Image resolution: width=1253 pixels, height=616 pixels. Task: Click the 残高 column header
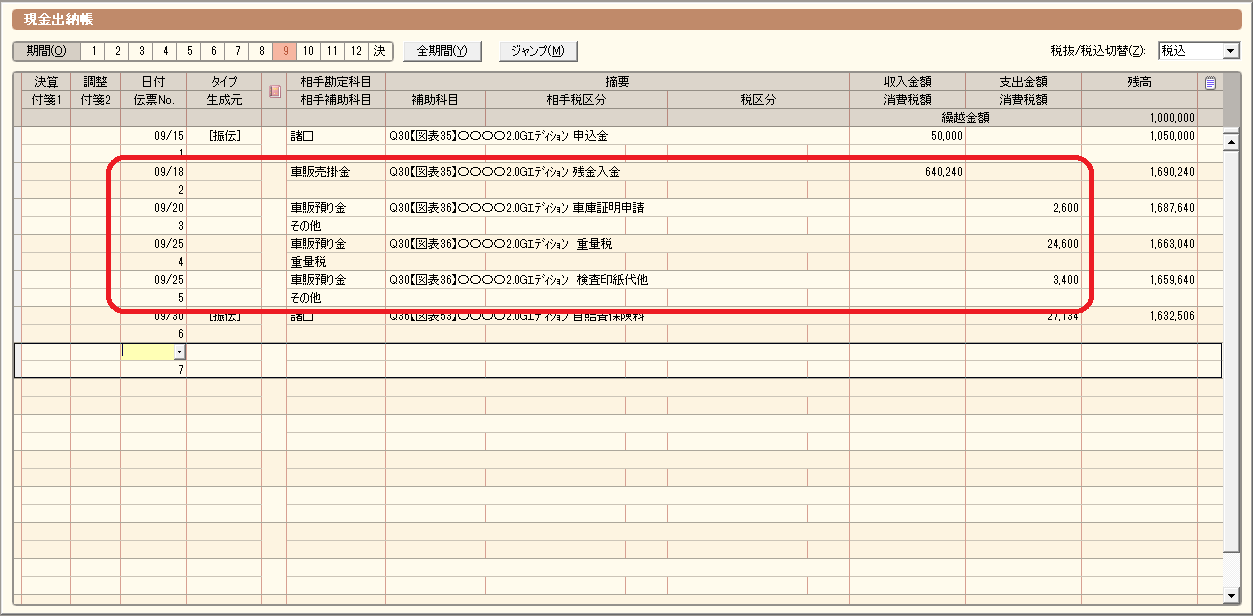(1139, 82)
